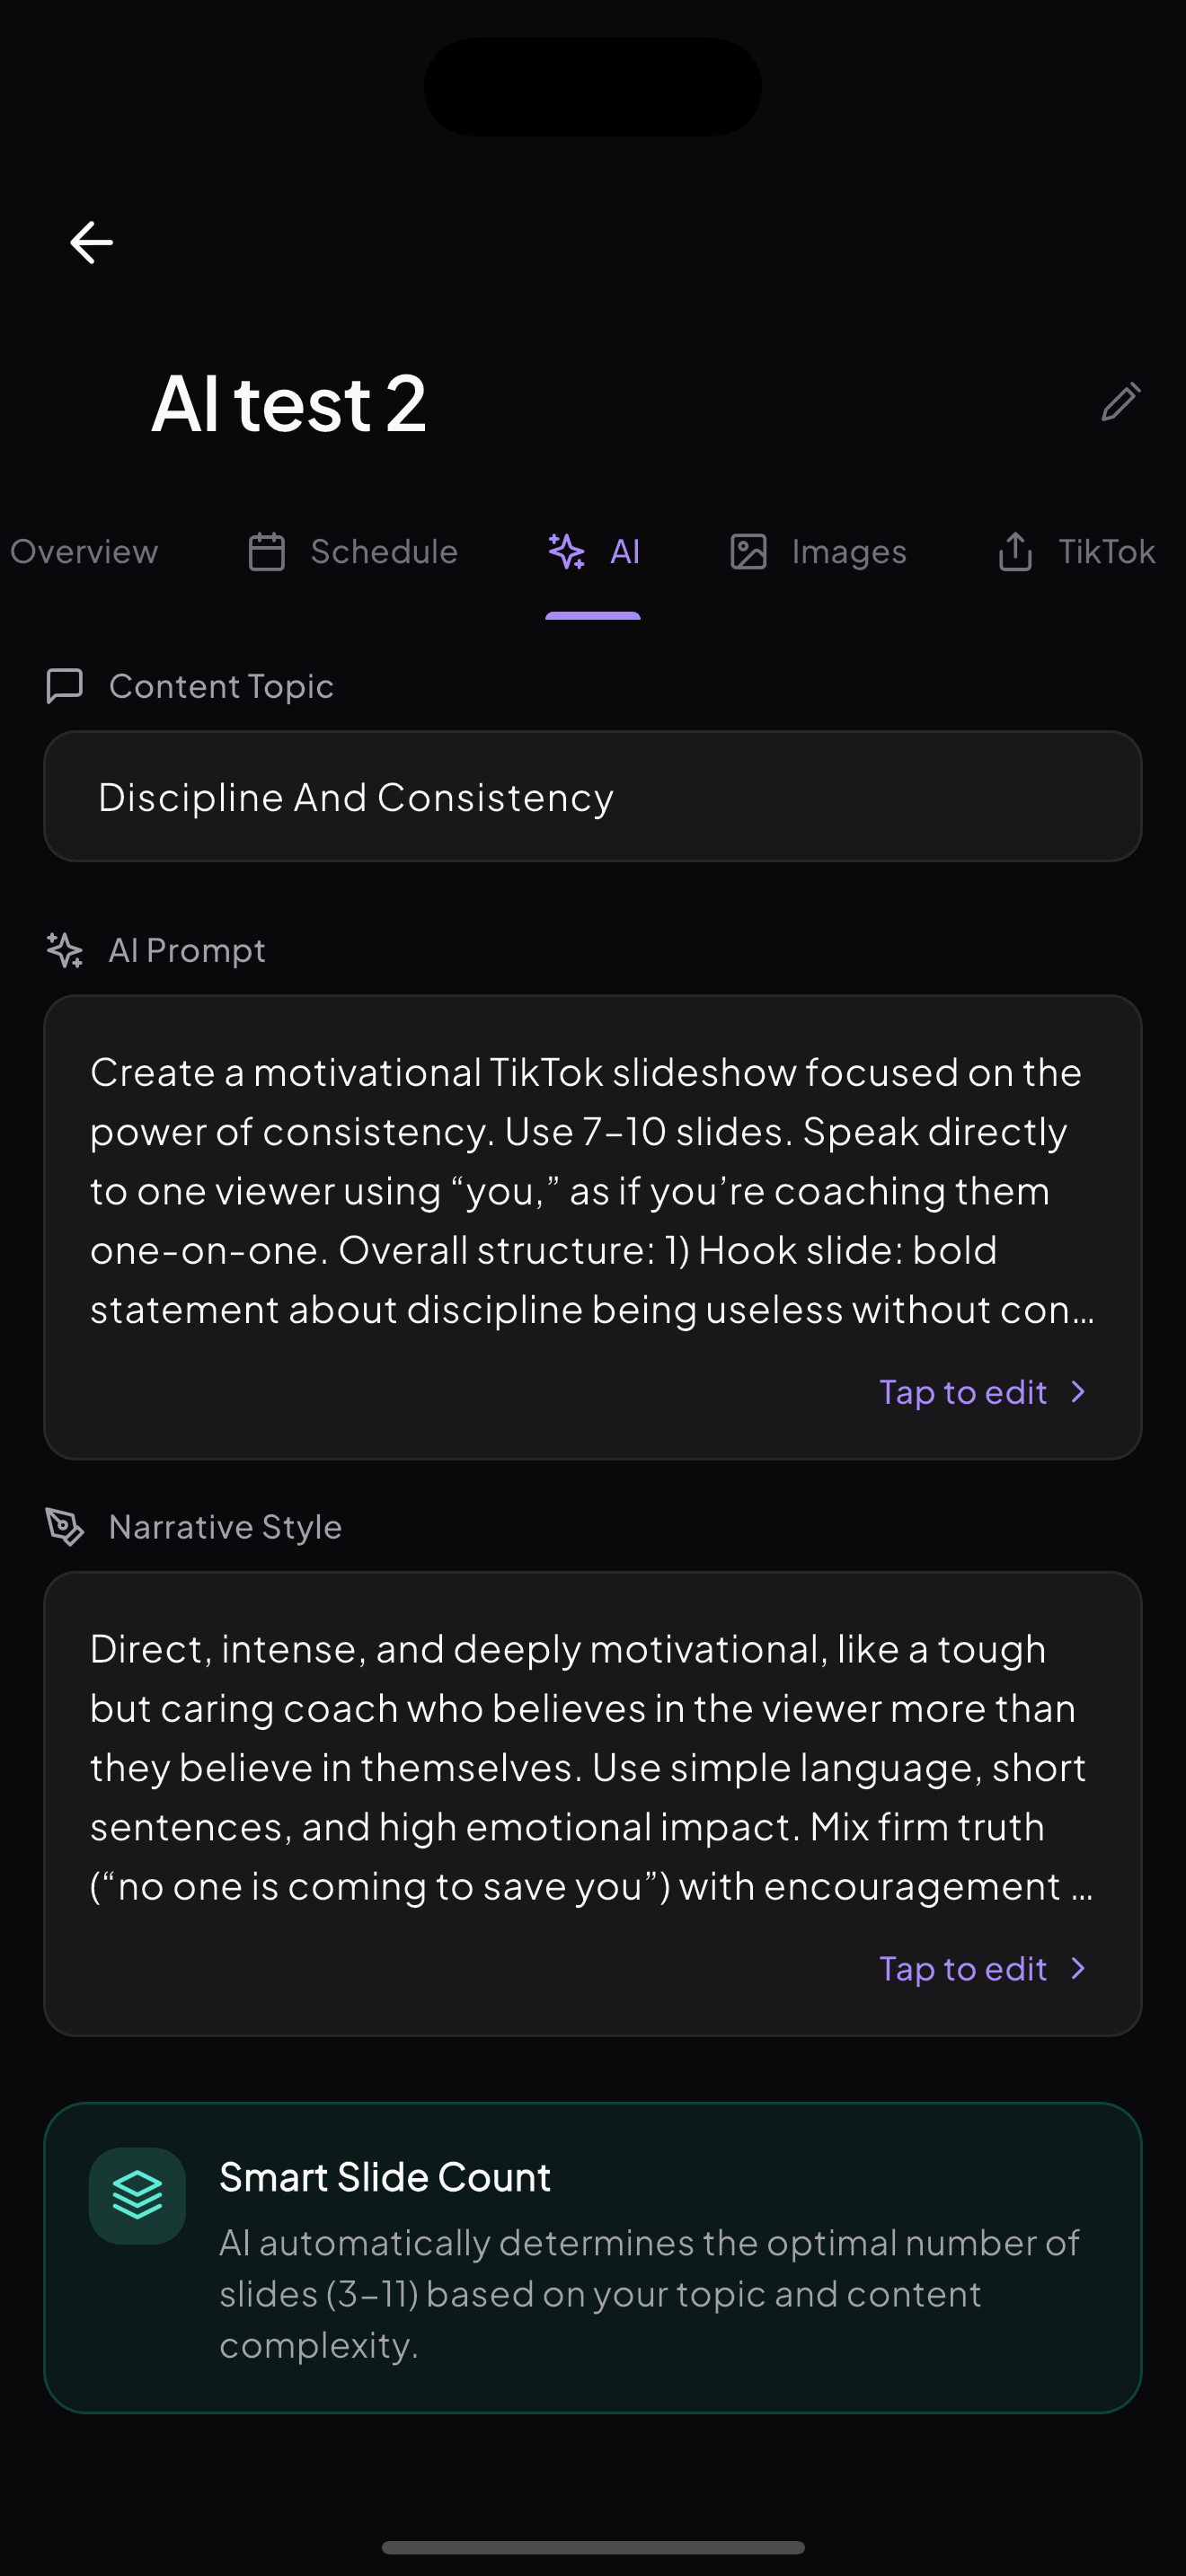Open the Smart Slide Count card
This screenshot has width=1186, height=2576.
click(593, 2260)
